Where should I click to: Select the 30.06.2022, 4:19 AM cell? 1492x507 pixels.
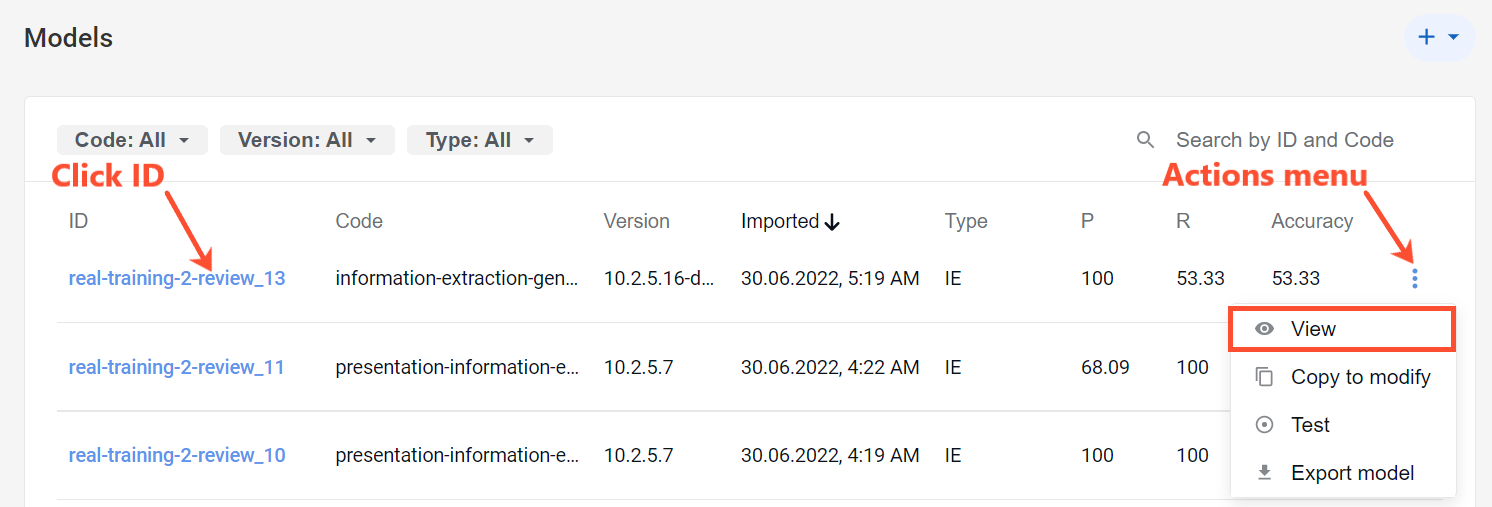click(x=830, y=455)
